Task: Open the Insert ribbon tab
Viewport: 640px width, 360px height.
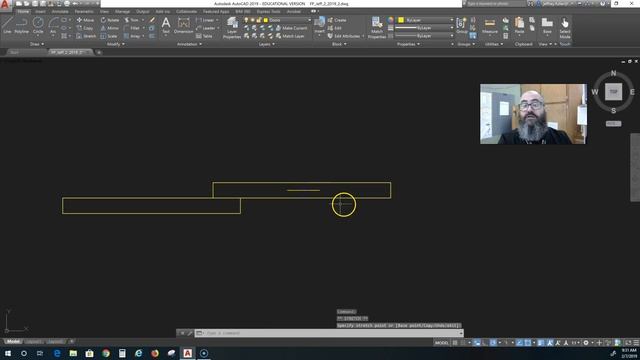Action: (40, 12)
